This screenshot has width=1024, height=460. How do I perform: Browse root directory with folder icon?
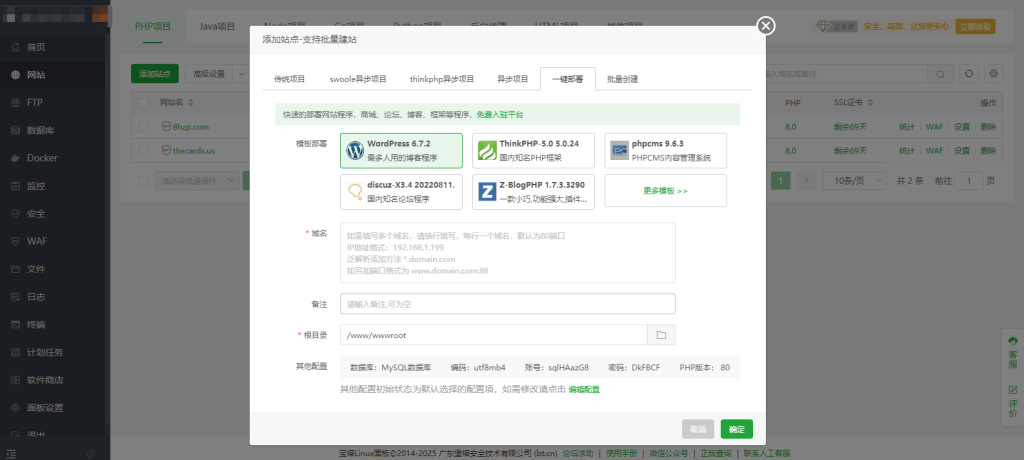tap(661, 335)
